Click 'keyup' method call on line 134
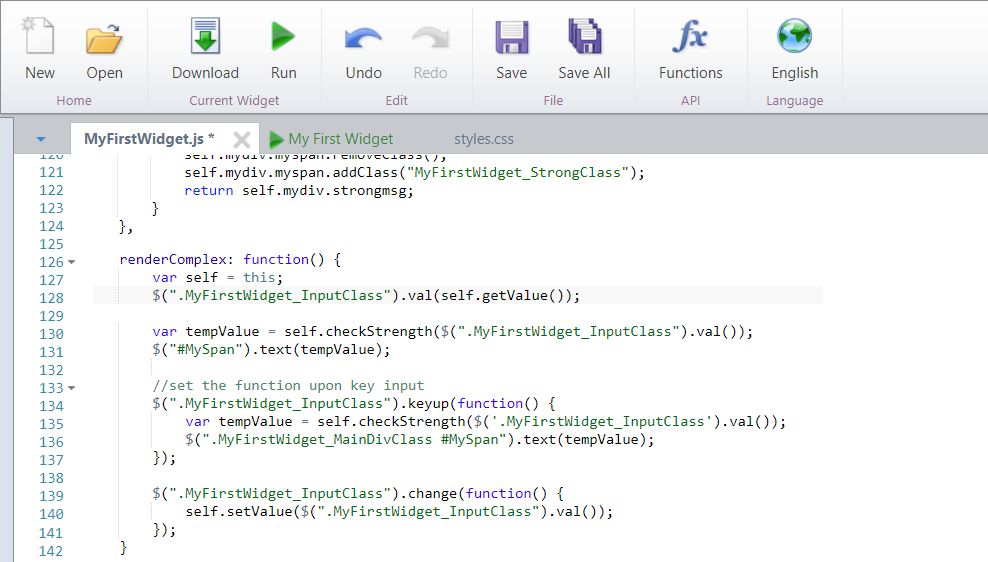 [428, 403]
